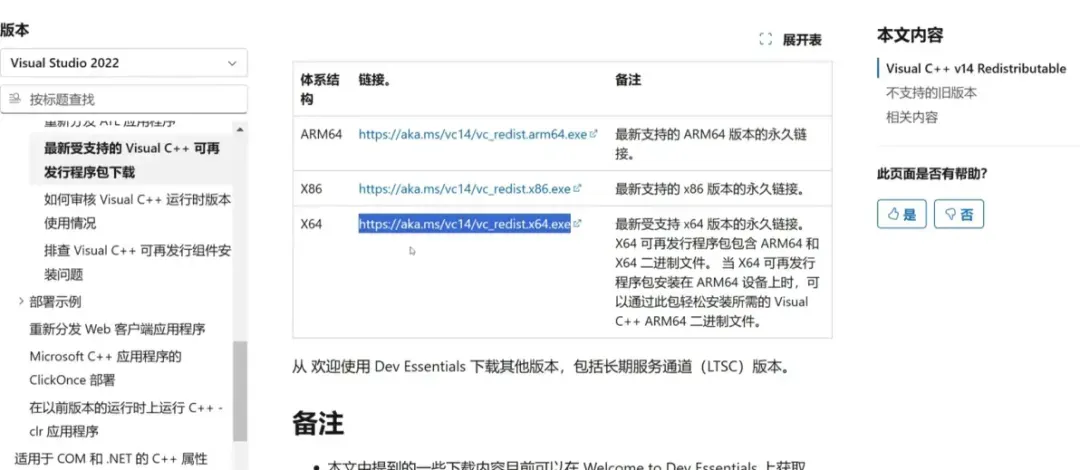Expand the 部署示例 tree node chevron

21,301
